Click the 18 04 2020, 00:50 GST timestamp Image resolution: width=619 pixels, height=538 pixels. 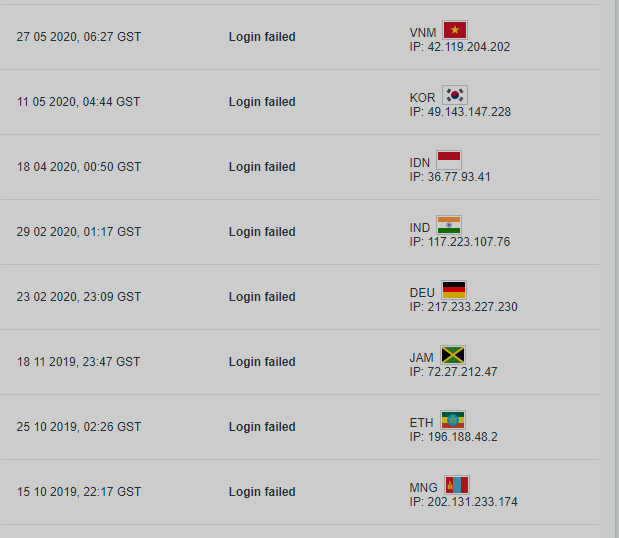79,167
